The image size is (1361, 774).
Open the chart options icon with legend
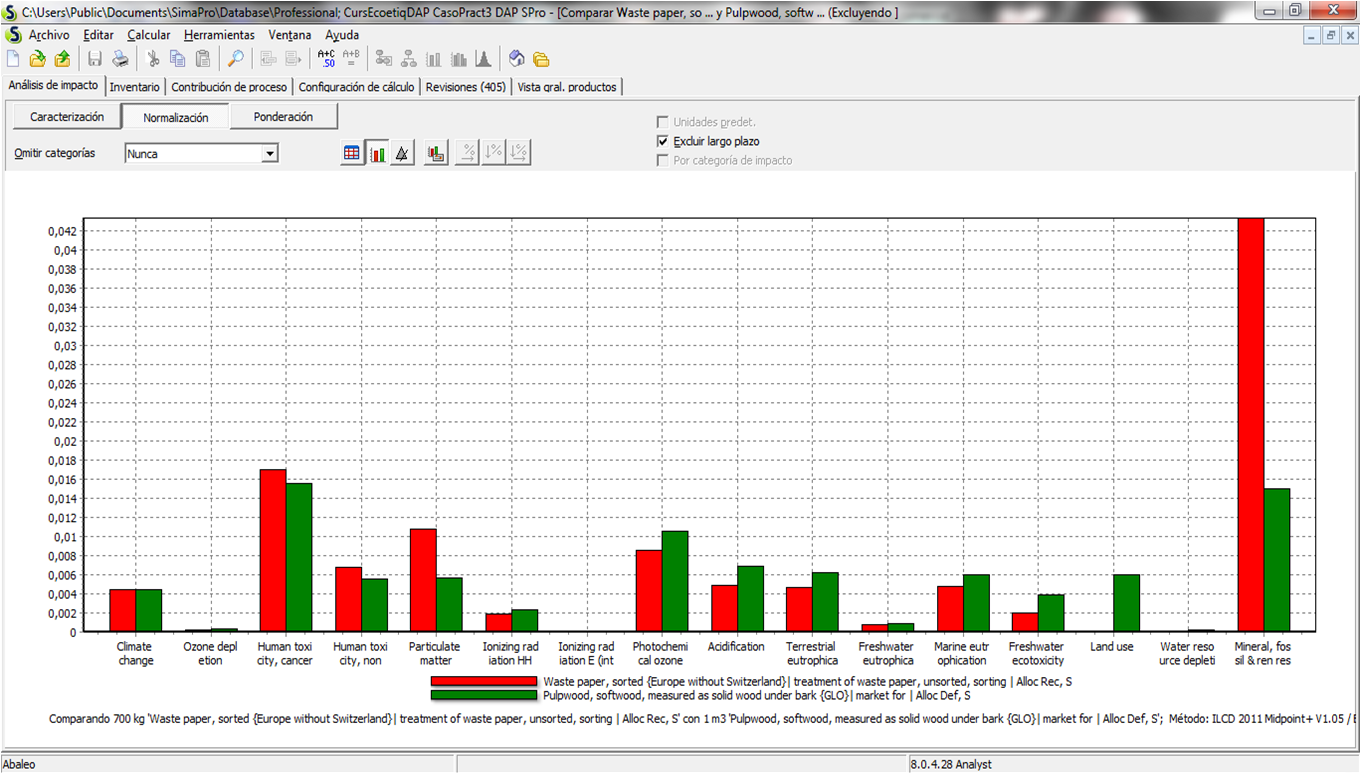point(435,154)
